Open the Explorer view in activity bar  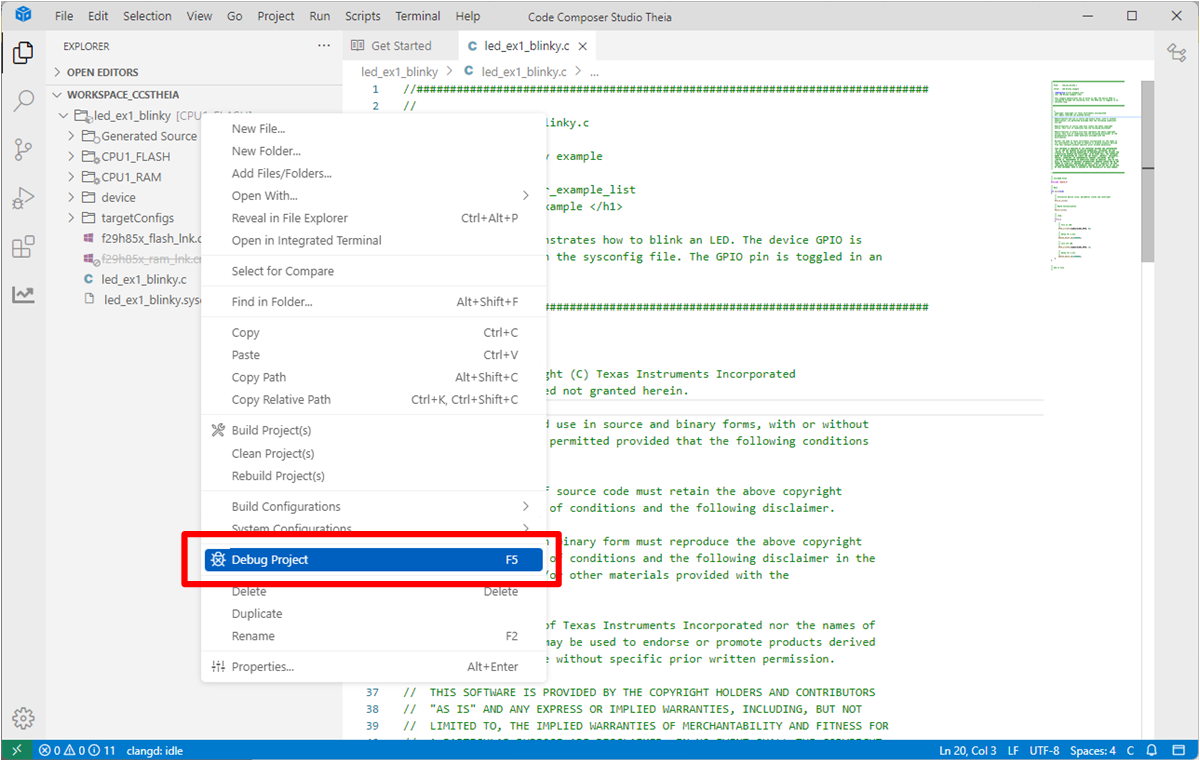23,53
